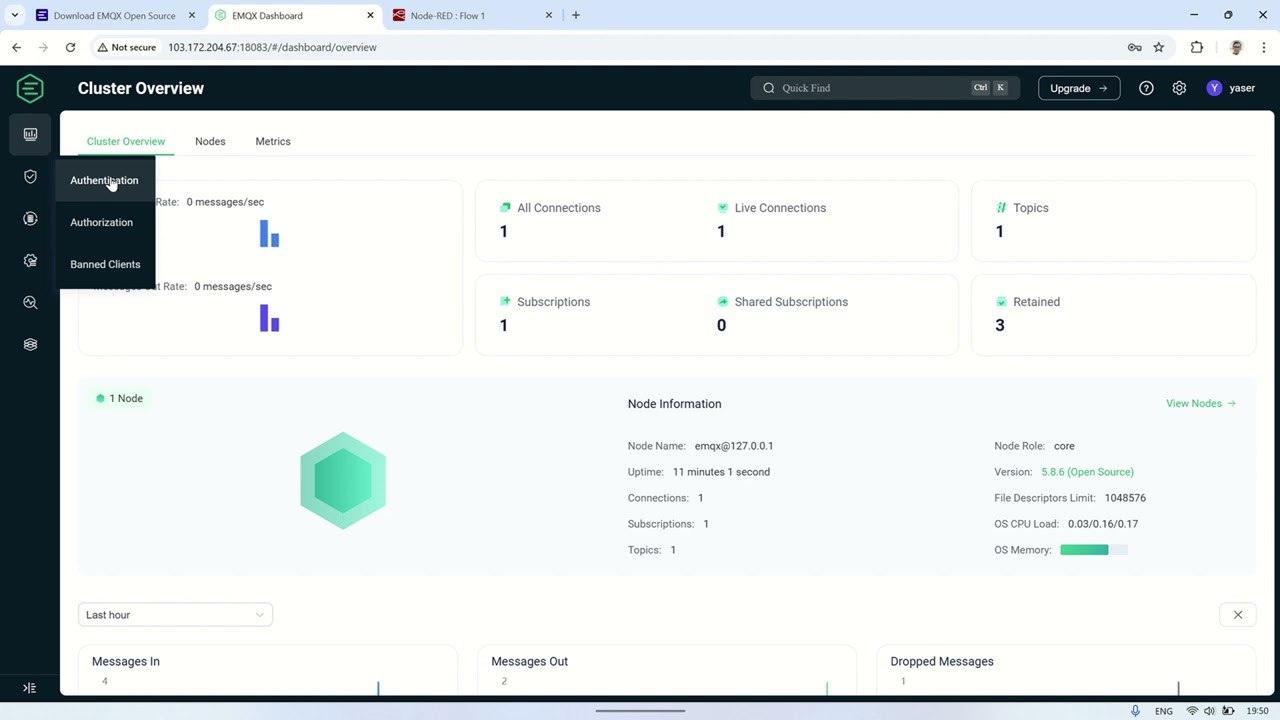Open dashboard settings gear icon
Viewport: 1280px width, 720px height.
pyautogui.click(x=1179, y=88)
